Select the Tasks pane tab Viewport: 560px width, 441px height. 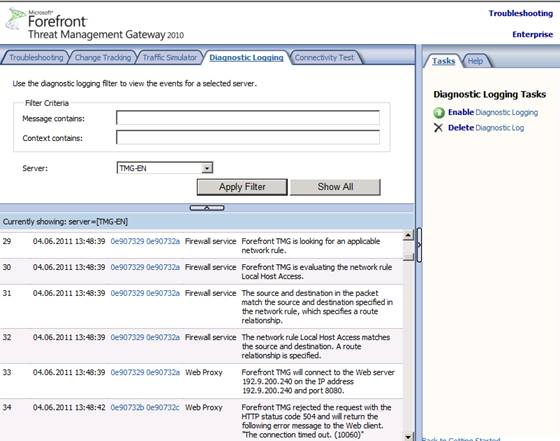tap(443, 61)
